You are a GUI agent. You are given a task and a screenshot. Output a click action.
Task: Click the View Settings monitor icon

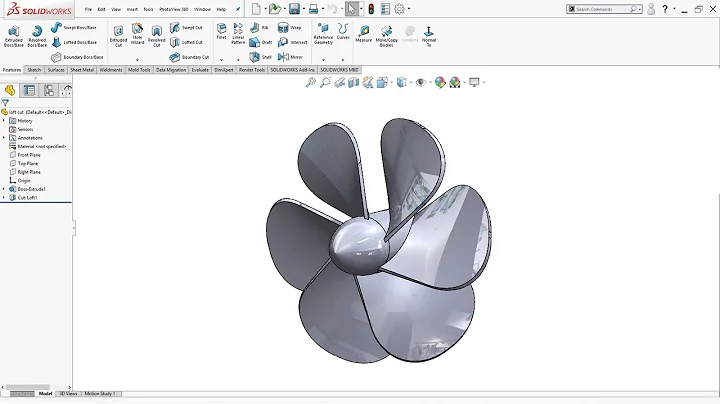tap(474, 82)
